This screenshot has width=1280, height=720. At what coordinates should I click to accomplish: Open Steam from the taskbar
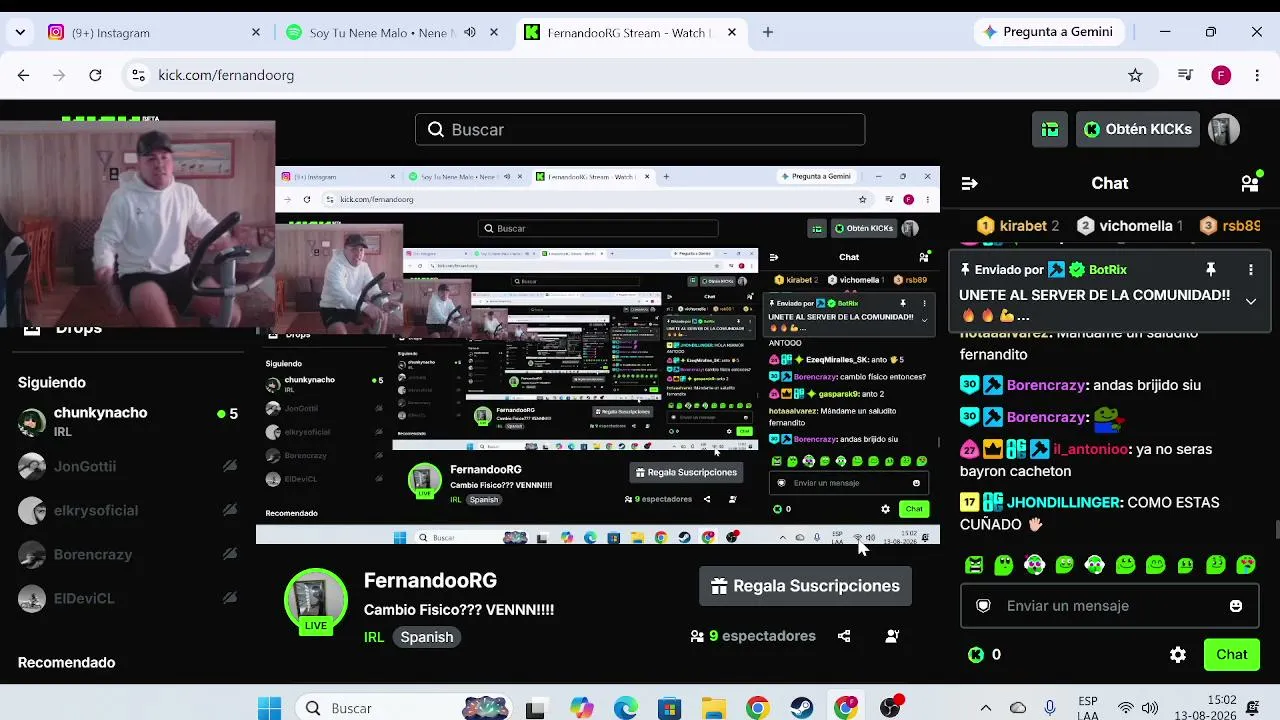[x=802, y=708]
